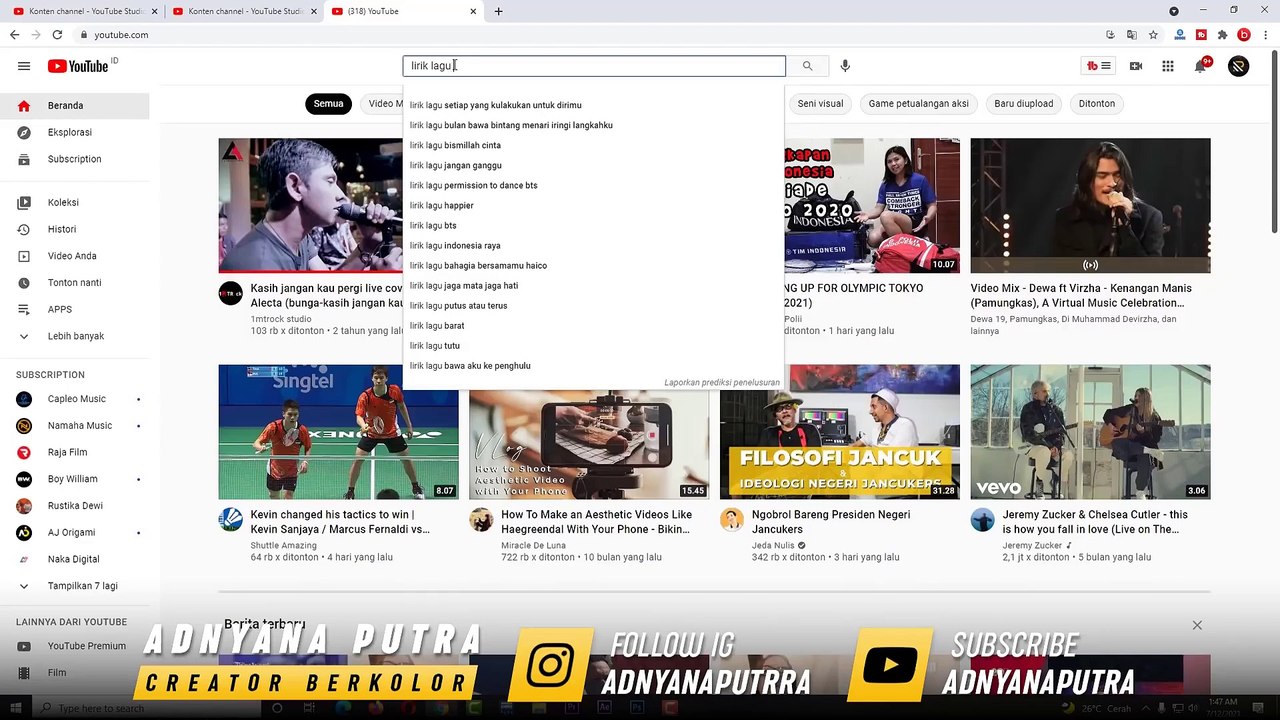Open video title 'Ngobrol Bareng Presiden Negeri Jancukers'

(831, 522)
